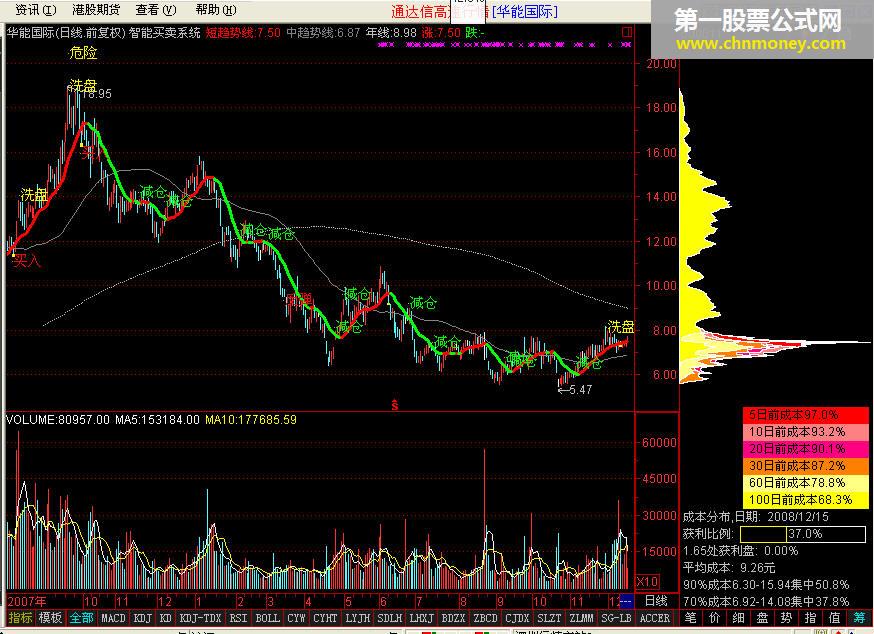This screenshot has width=874, height=634.
Task: Click the 2007年 label on the timeline
Action: 27,602
